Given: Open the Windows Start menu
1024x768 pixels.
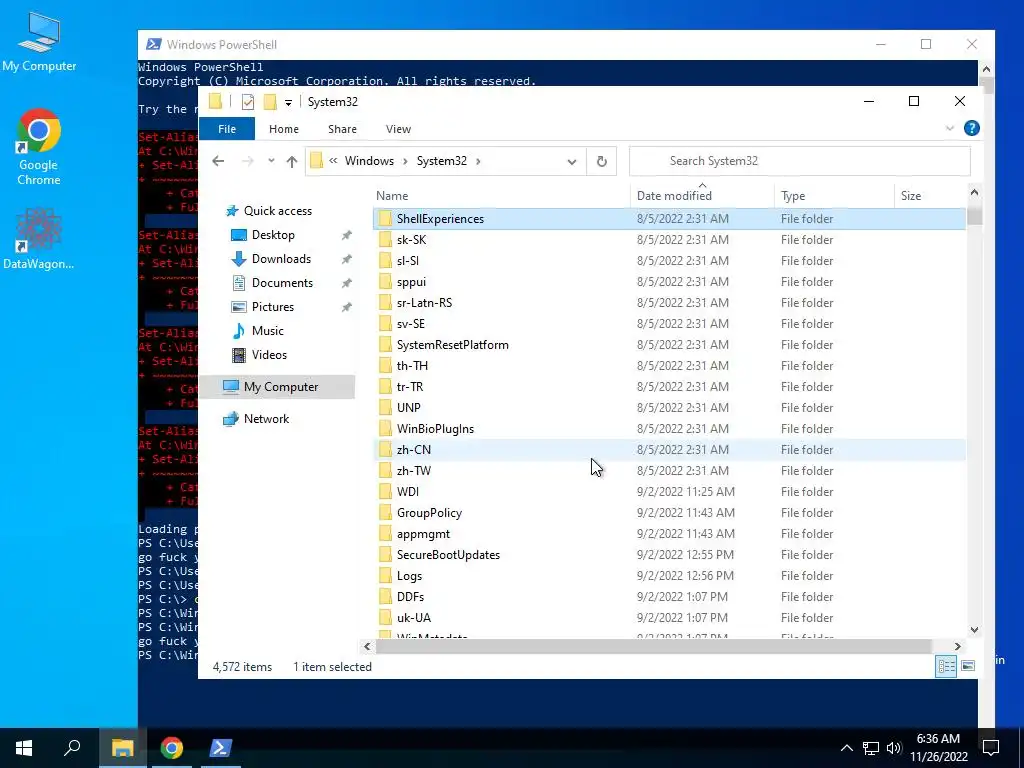Looking at the screenshot, I should pyautogui.click(x=24, y=748).
